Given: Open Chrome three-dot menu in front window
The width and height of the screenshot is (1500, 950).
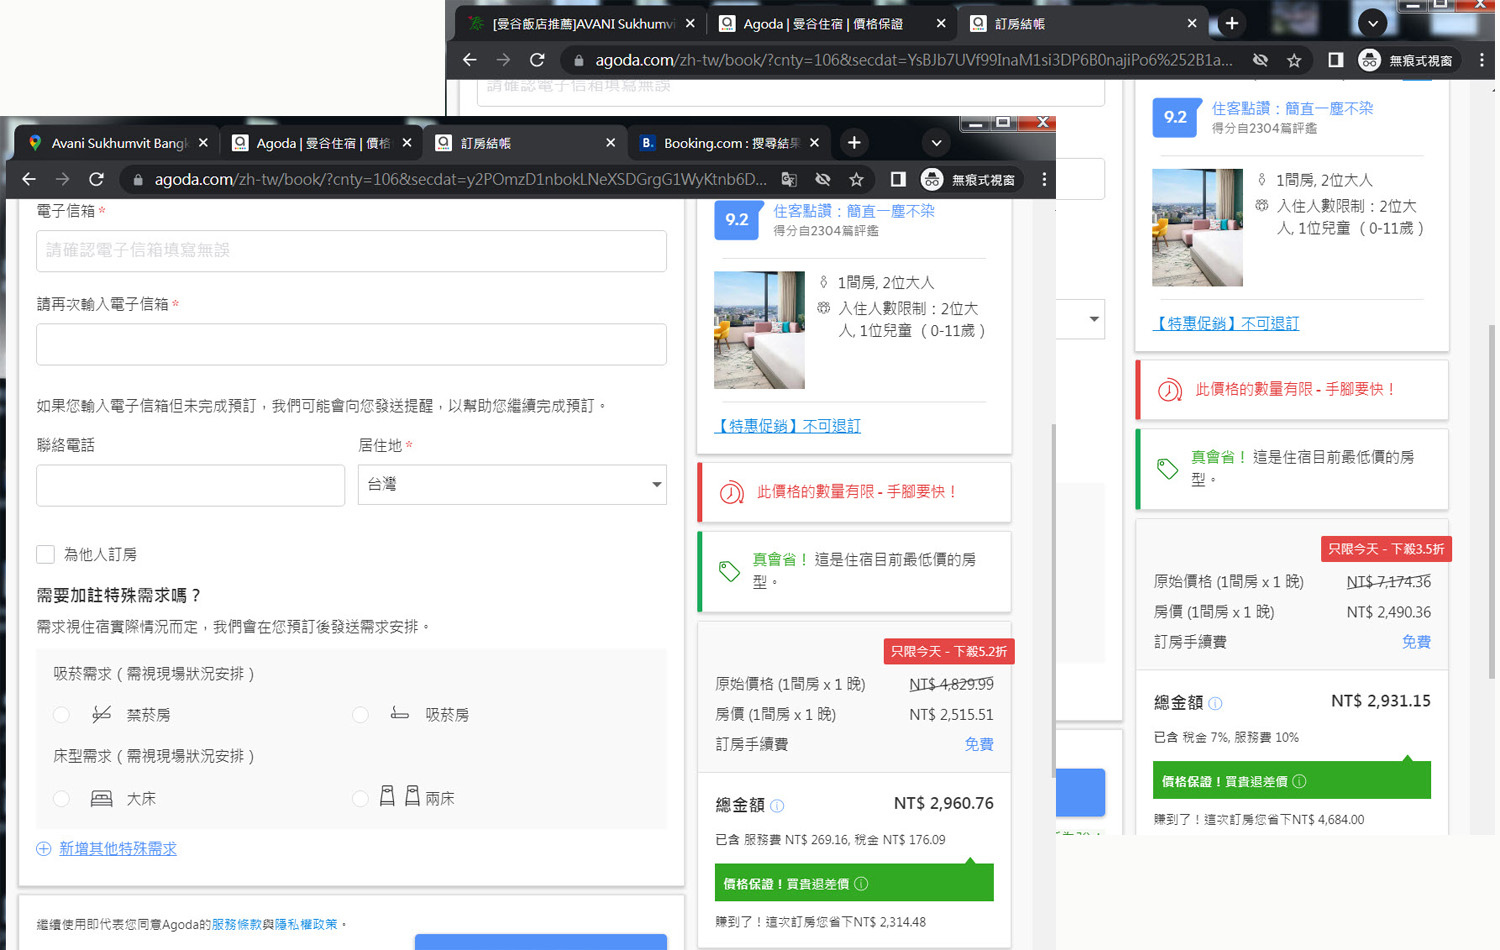Looking at the screenshot, I should [x=1044, y=179].
